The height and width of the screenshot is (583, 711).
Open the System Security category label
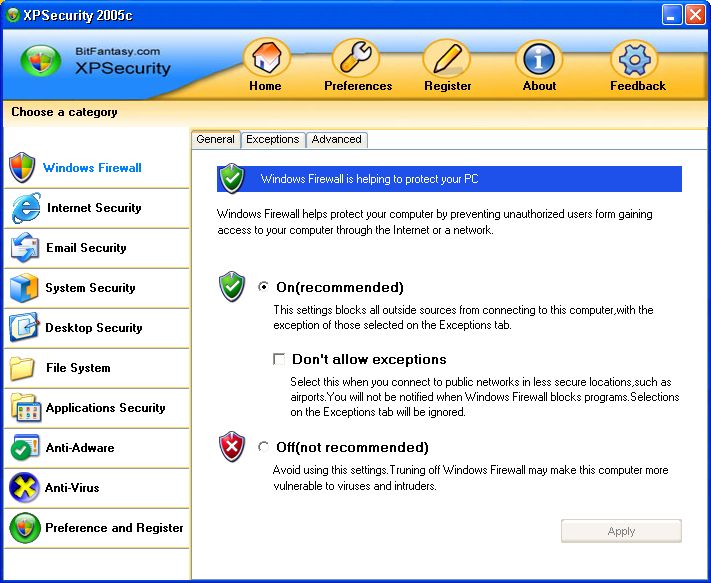pos(90,287)
